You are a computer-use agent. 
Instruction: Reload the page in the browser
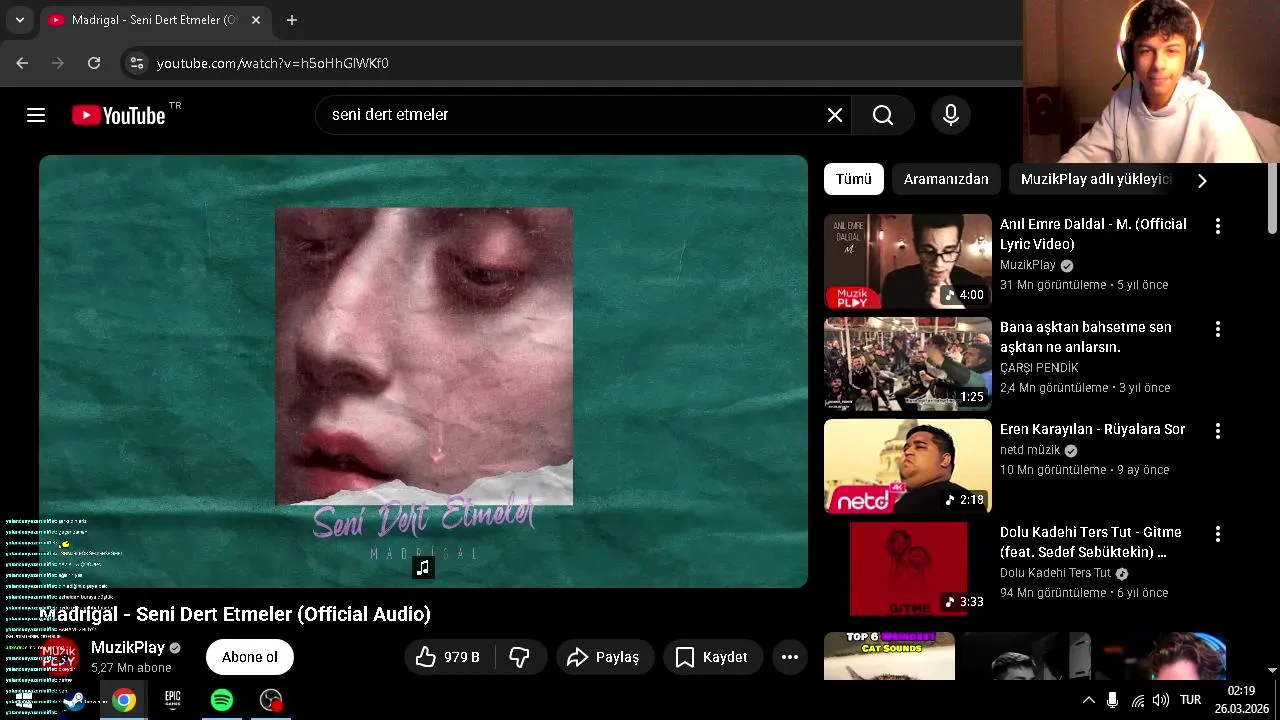coord(94,63)
